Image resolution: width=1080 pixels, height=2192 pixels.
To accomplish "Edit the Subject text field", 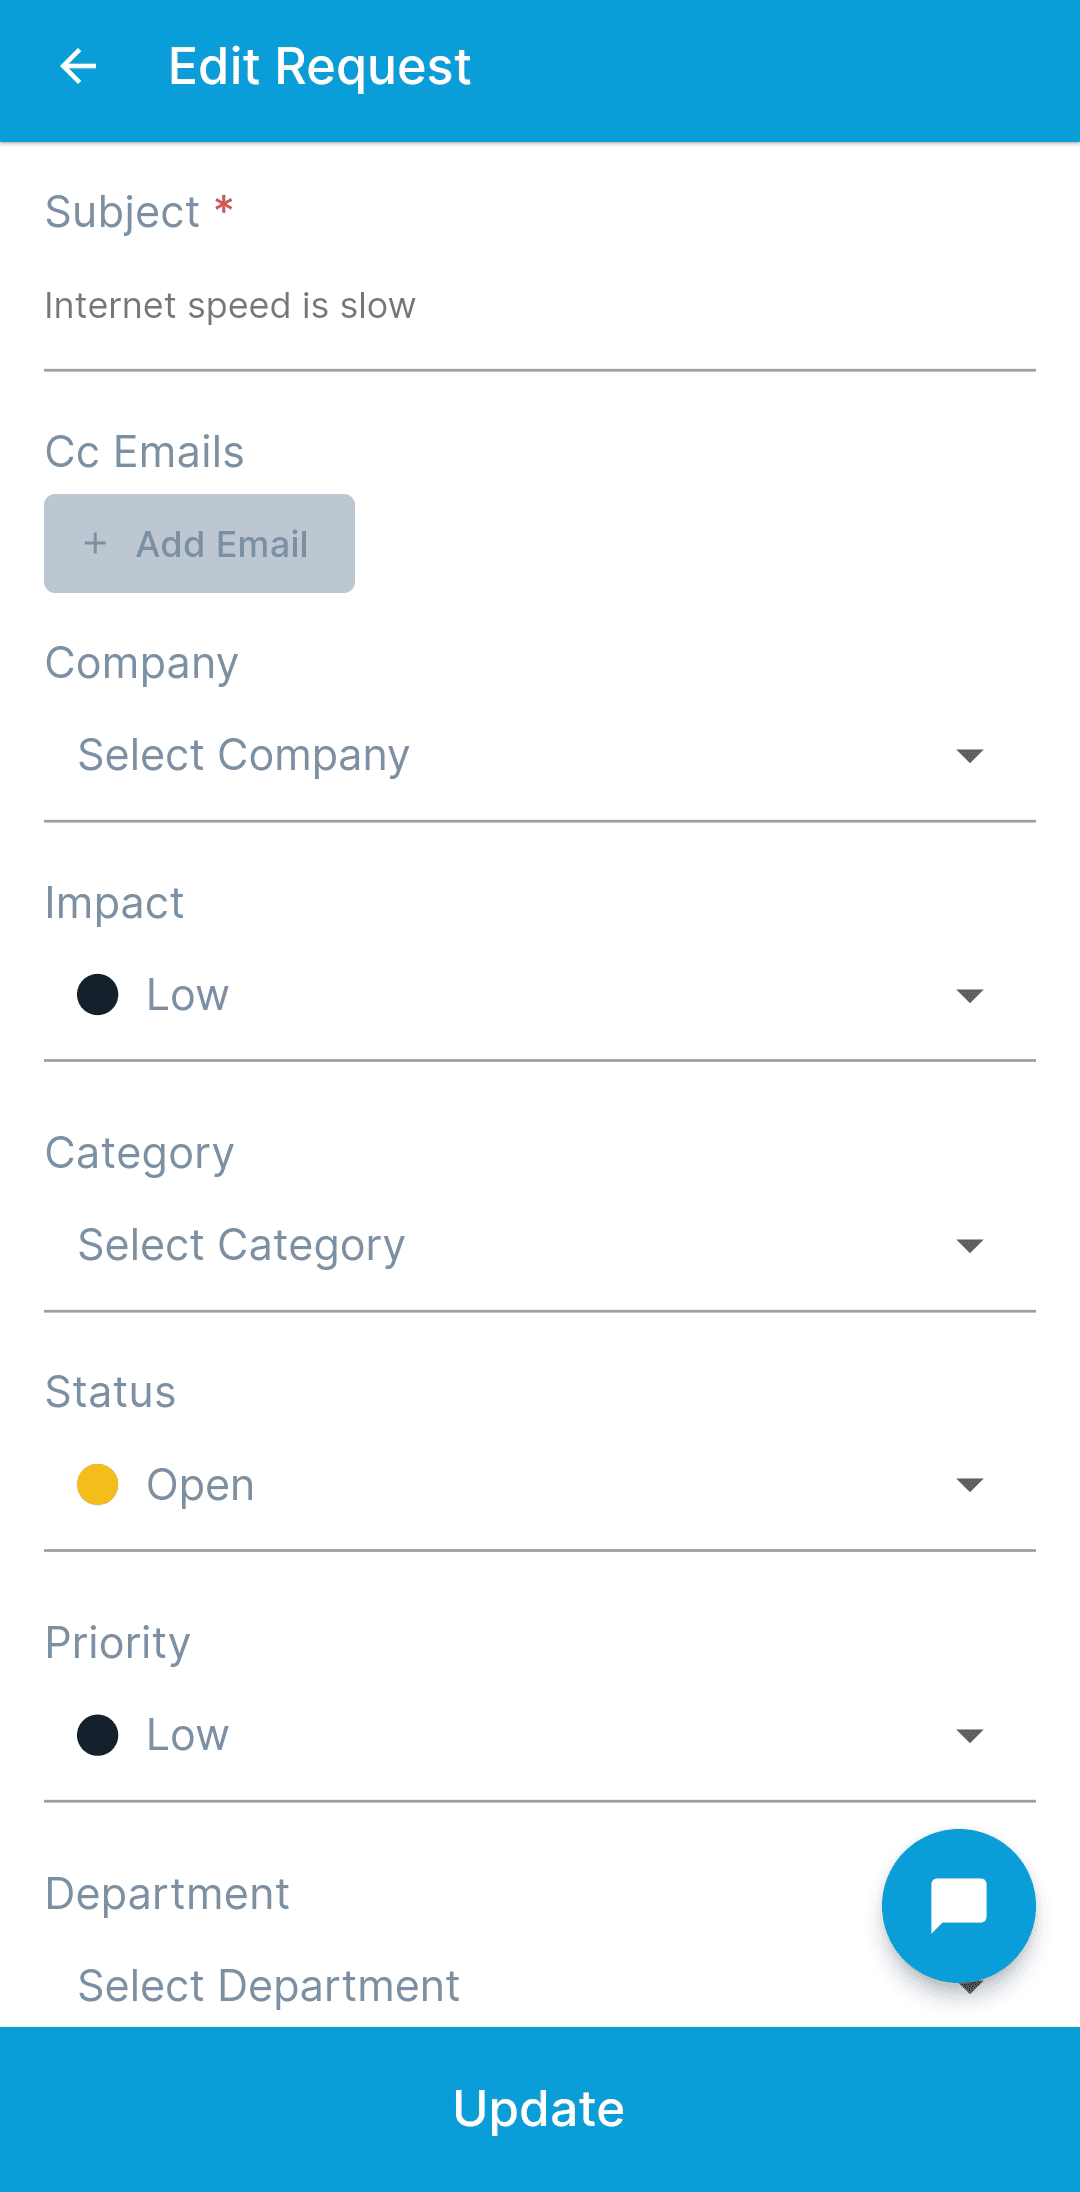I will (538, 306).
